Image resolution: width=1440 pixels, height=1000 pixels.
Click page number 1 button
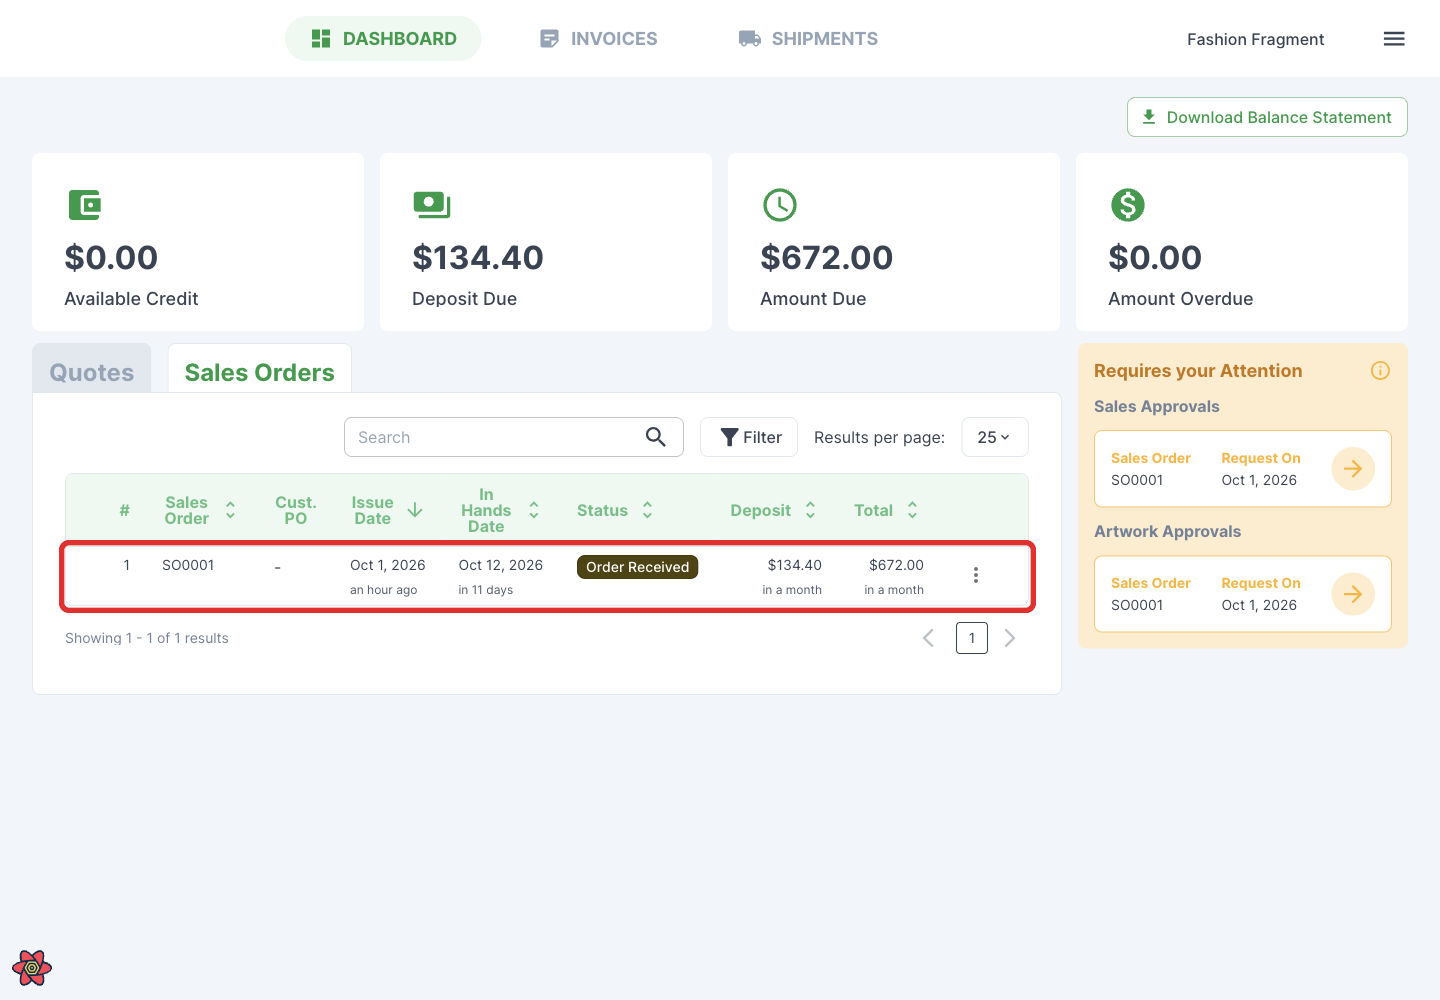(972, 638)
